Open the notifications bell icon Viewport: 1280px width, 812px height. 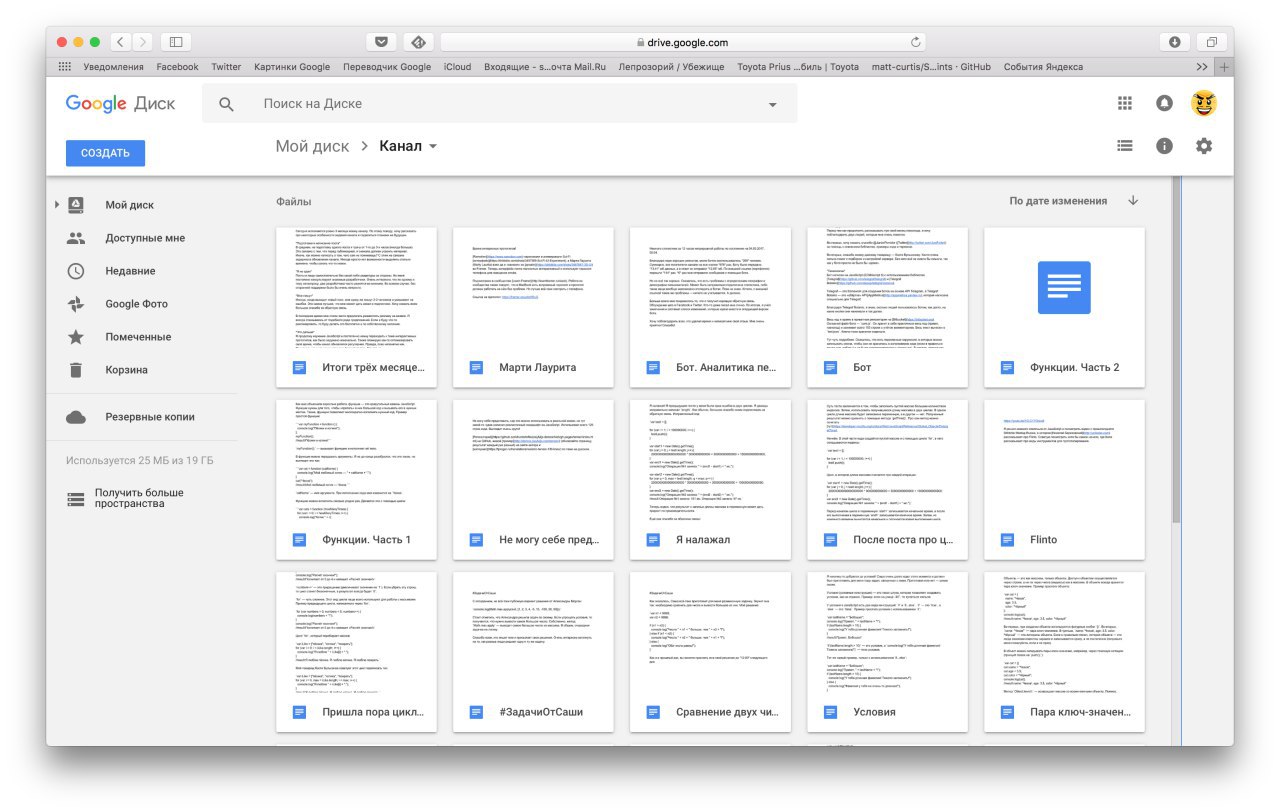[1164, 104]
